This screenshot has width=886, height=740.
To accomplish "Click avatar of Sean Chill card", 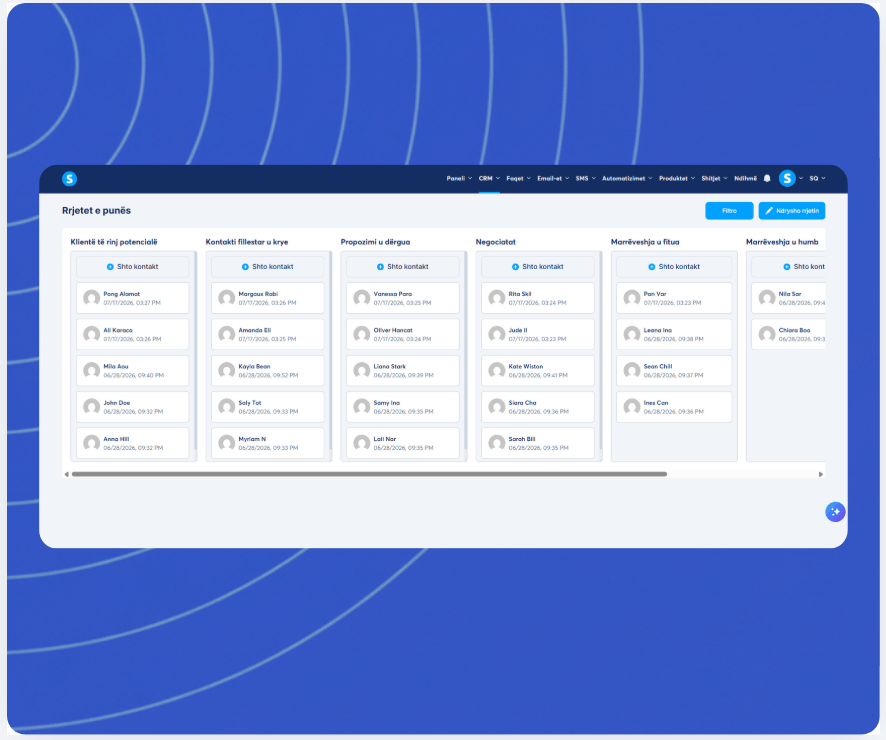I will point(632,371).
